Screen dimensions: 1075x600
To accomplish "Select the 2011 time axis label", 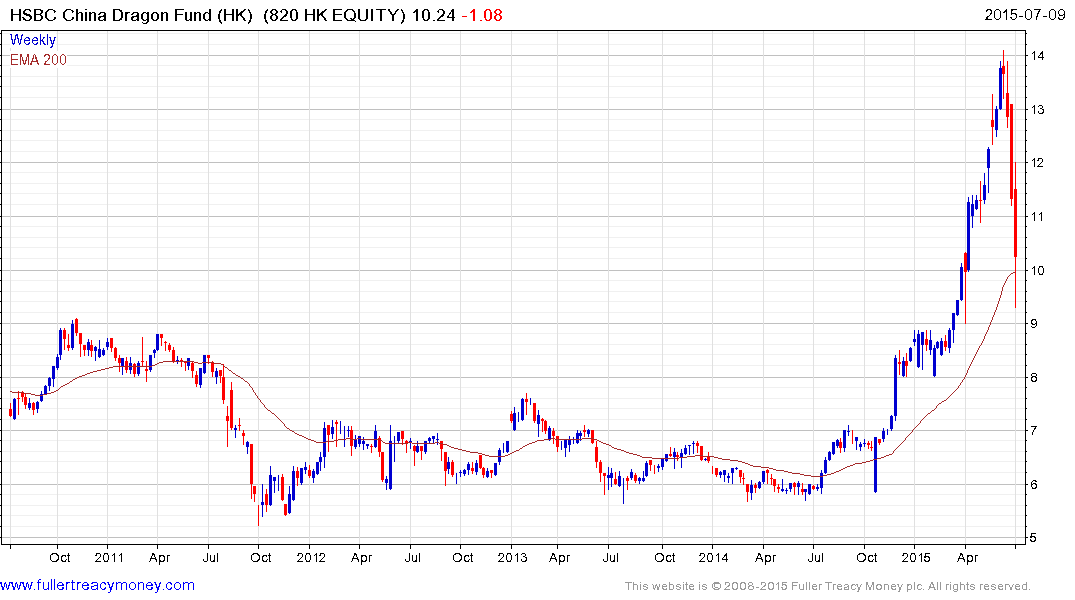I will pos(109,557).
